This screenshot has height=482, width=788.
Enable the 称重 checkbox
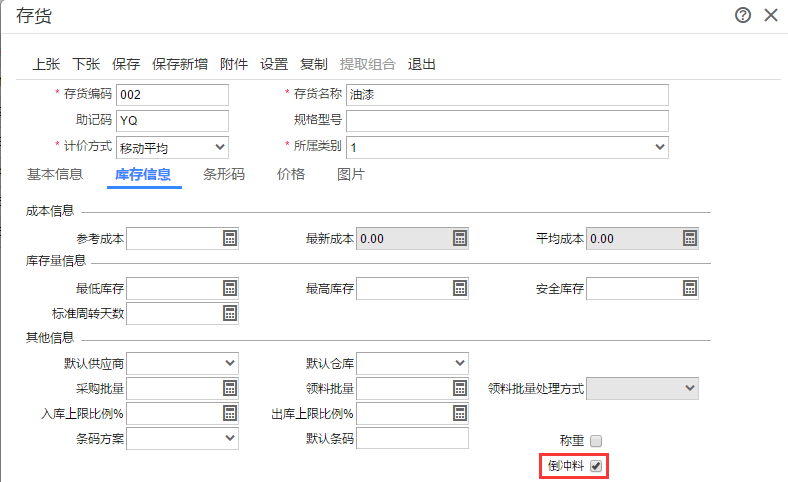click(596, 441)
